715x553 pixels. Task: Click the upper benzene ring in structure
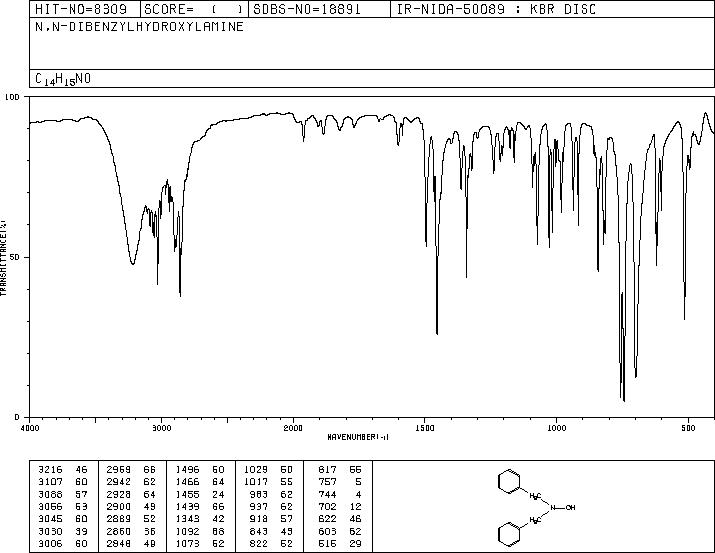click(509, 481)
